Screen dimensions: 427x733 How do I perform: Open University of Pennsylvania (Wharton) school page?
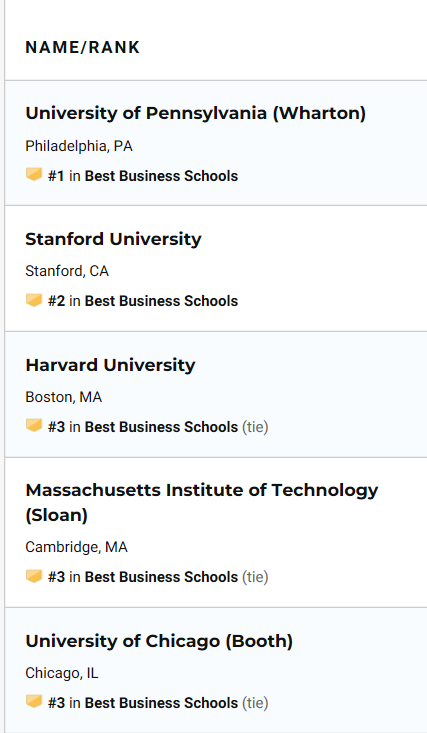195,113
